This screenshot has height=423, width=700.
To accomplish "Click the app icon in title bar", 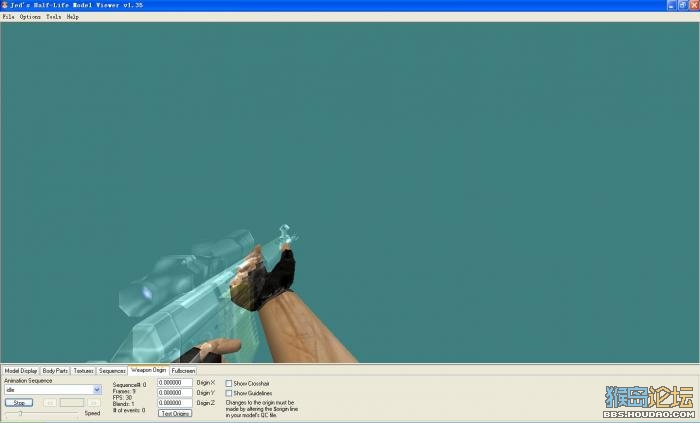I will click(4, 5).
